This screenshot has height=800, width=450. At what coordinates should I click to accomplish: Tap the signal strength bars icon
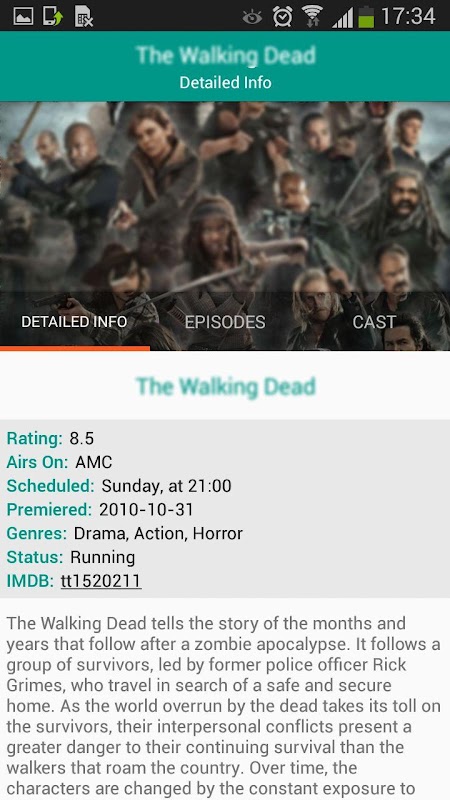click(342, 18)
